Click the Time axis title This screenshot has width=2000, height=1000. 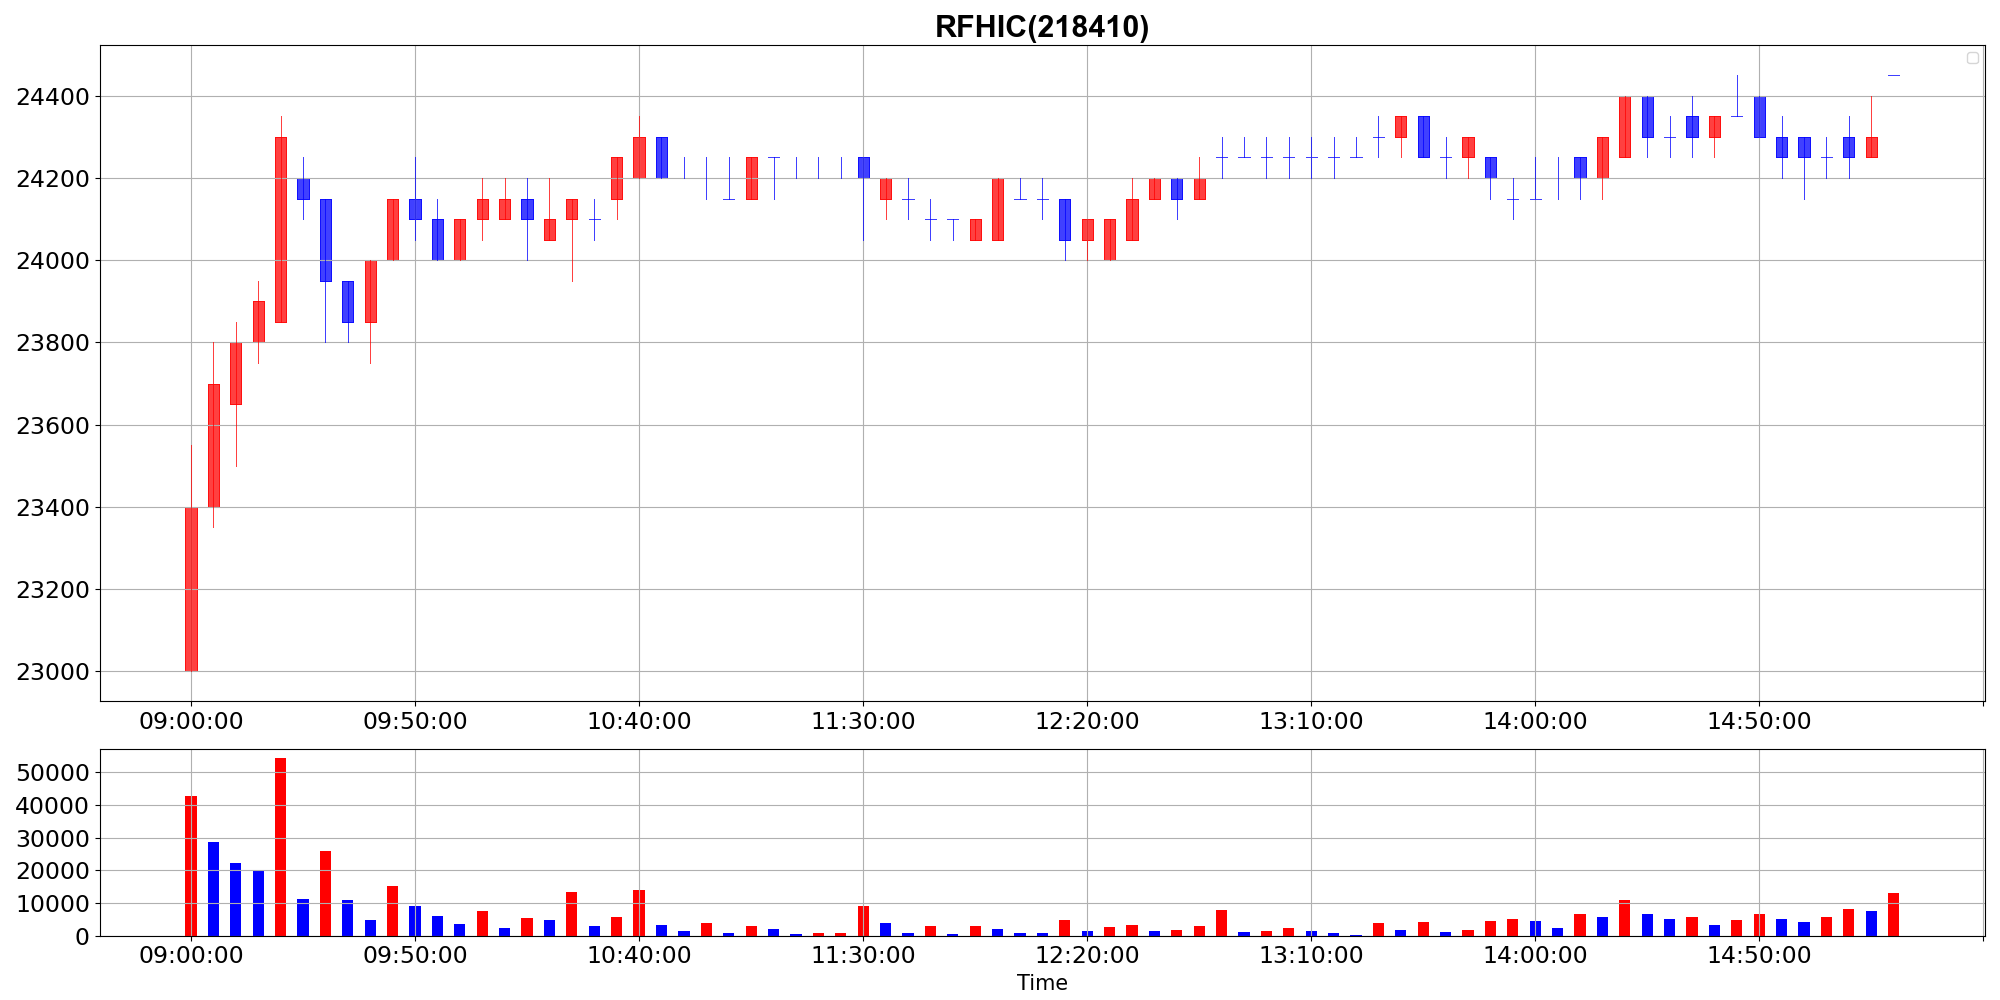click(x=1042, y=983)
